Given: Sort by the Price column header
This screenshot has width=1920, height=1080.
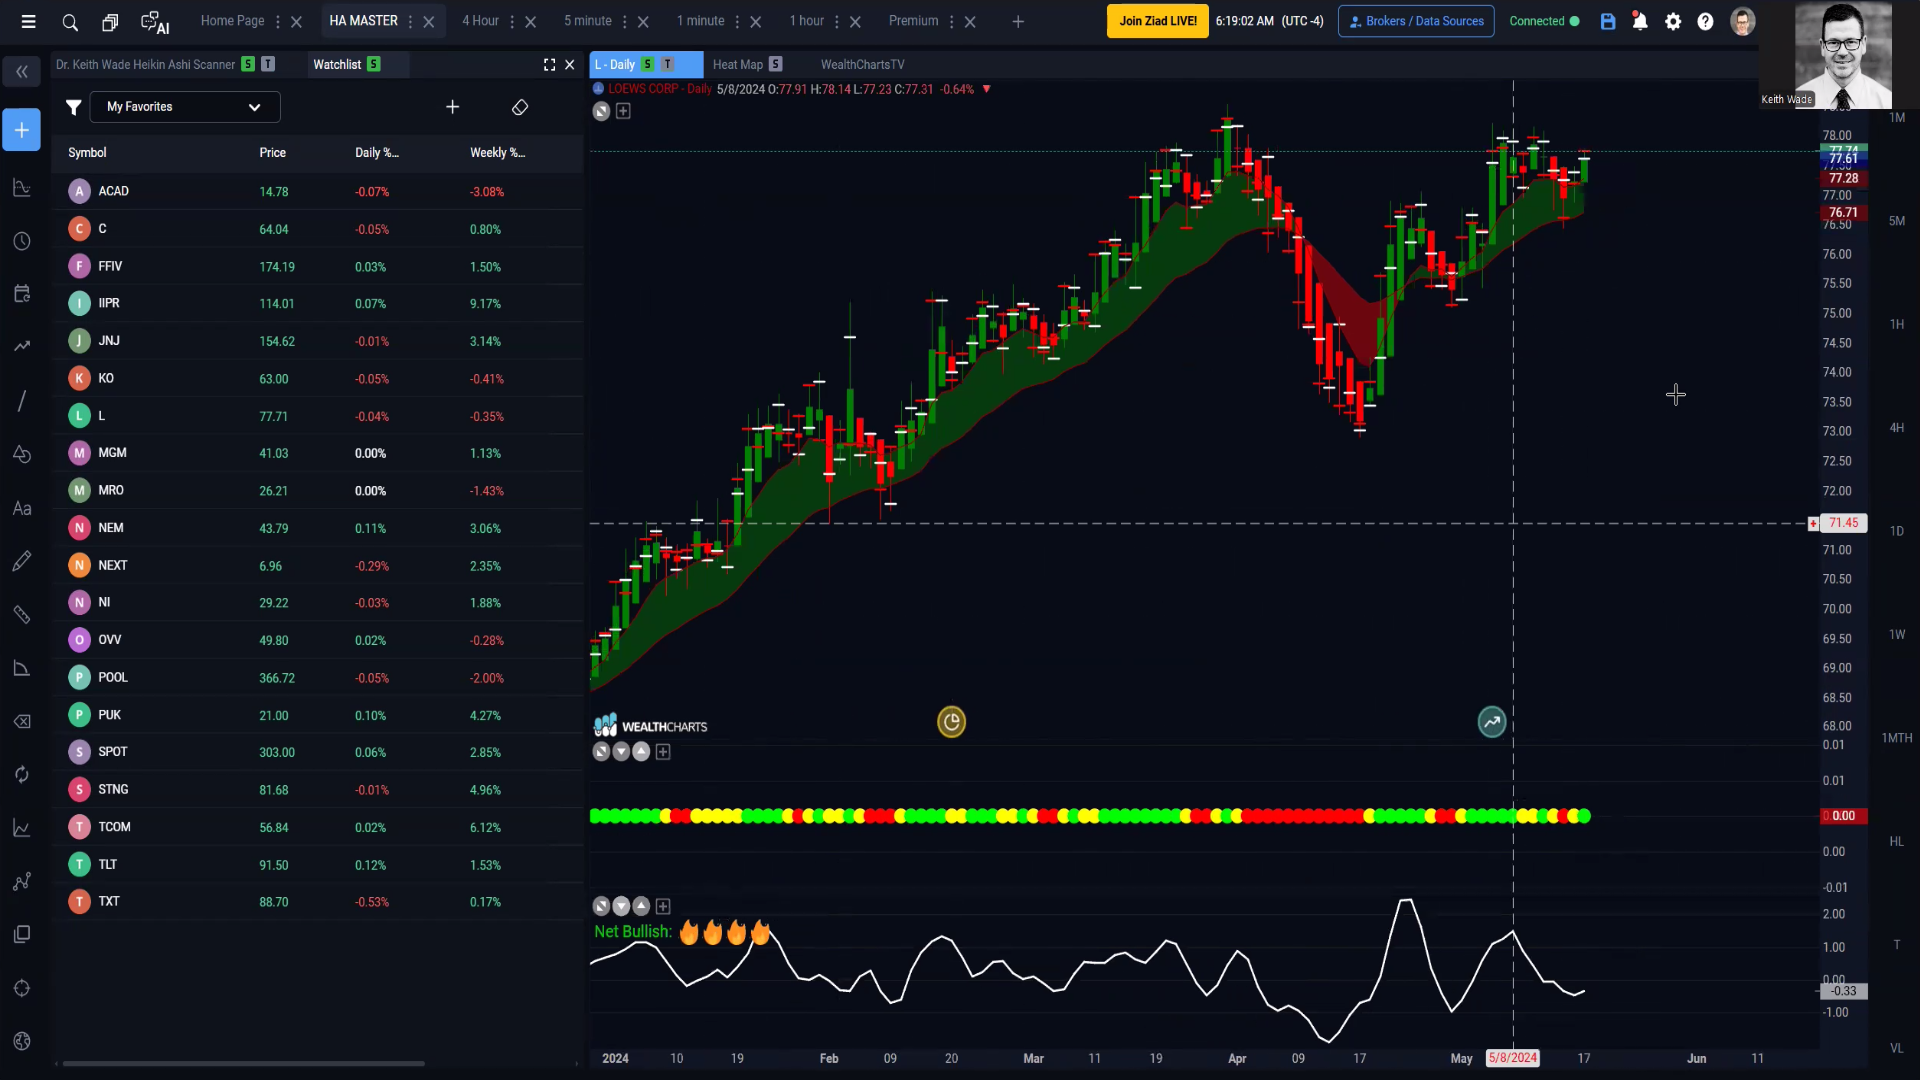Looking at the screenshot, I should 272,153.
